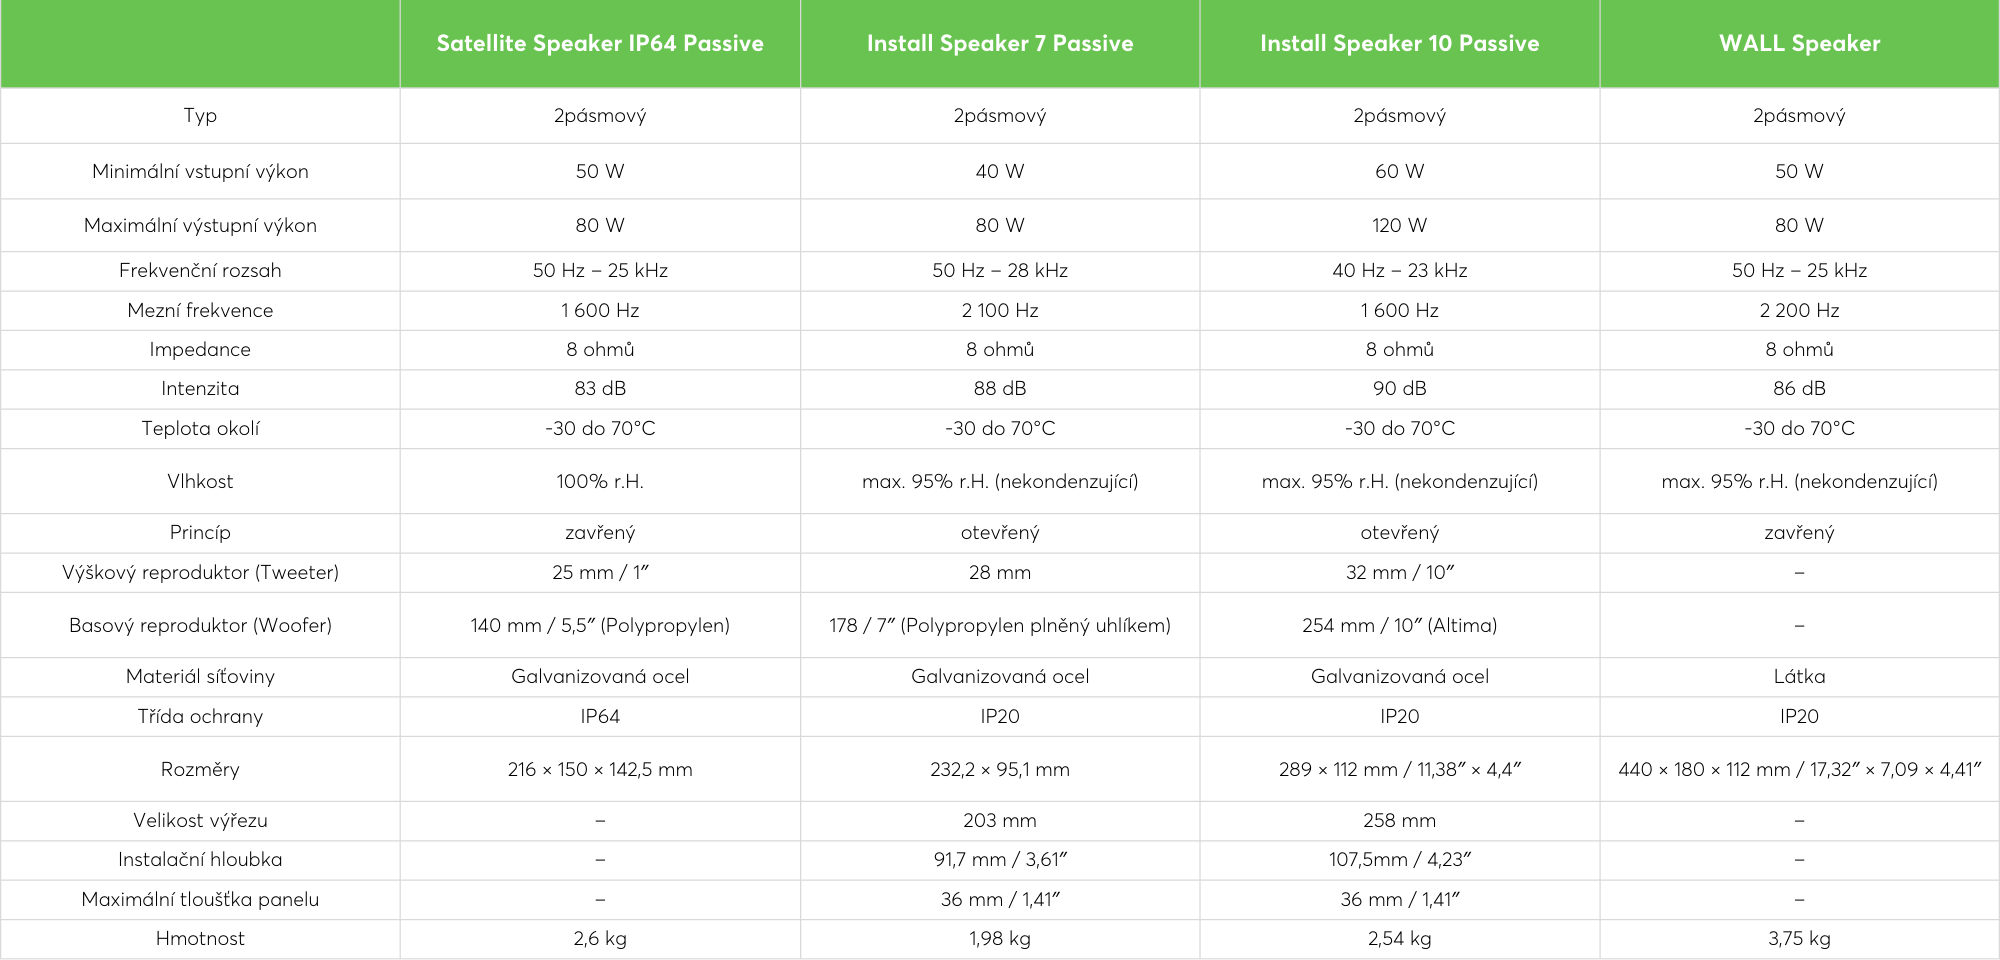Click the Látka grille material cell

point(1799,677)
